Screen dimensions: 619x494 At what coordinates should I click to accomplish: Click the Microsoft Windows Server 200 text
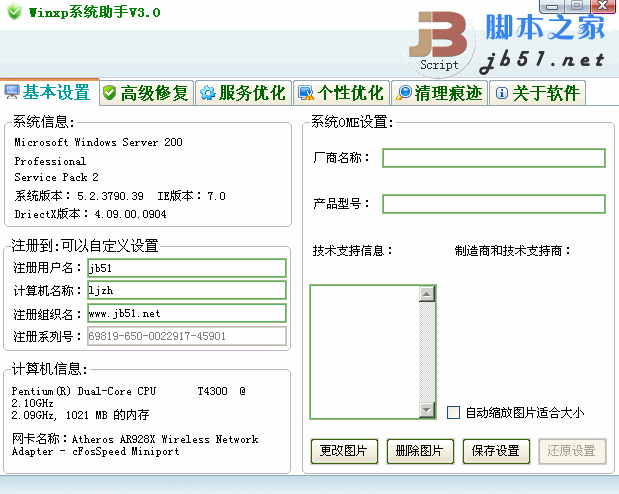98,142
